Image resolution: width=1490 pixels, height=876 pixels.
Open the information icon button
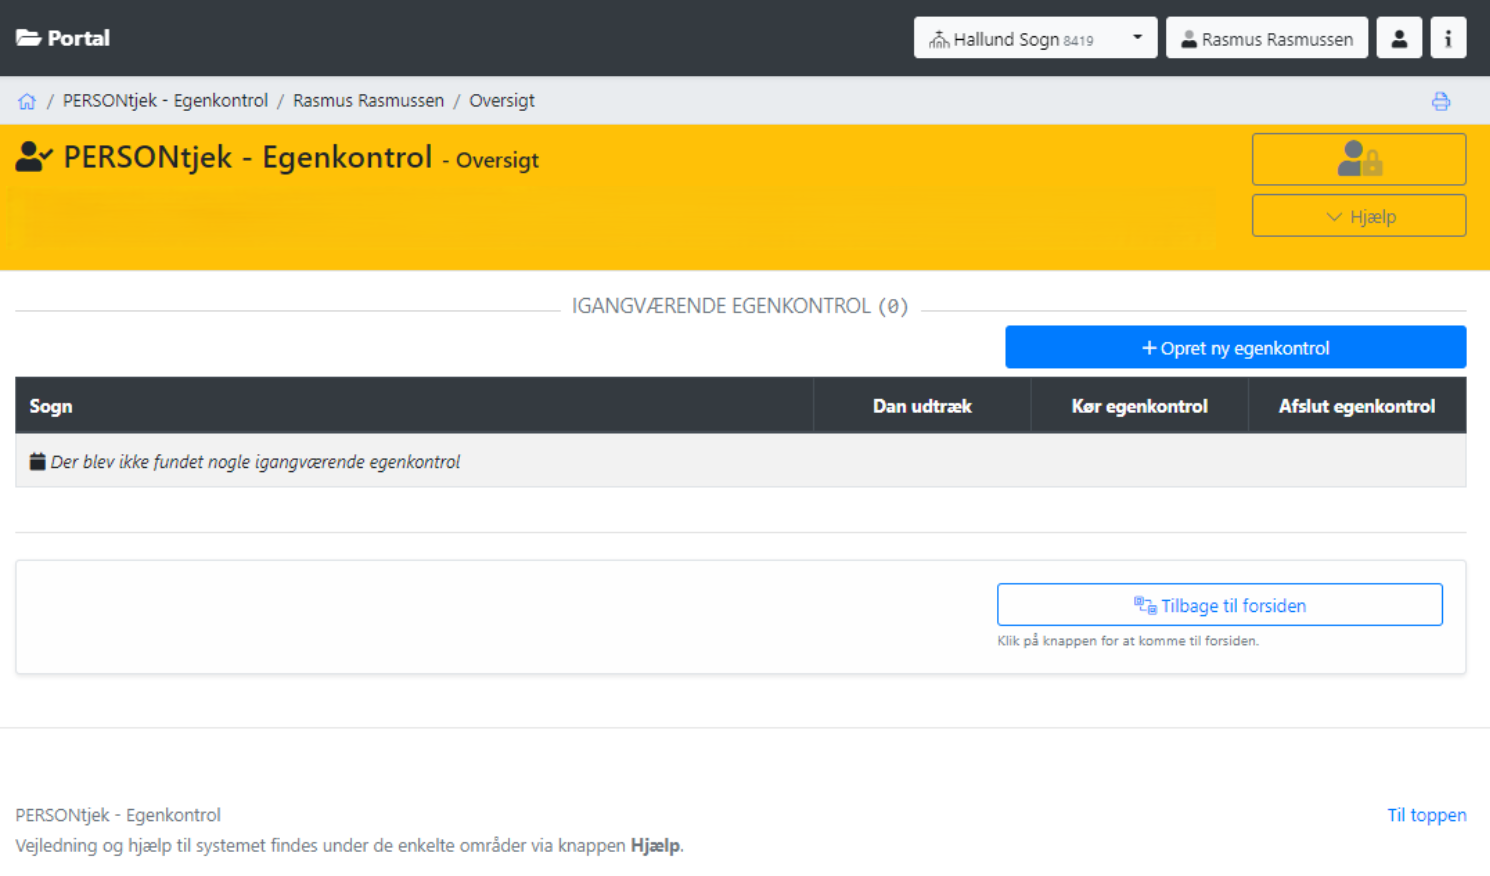tap(1448, 38)
